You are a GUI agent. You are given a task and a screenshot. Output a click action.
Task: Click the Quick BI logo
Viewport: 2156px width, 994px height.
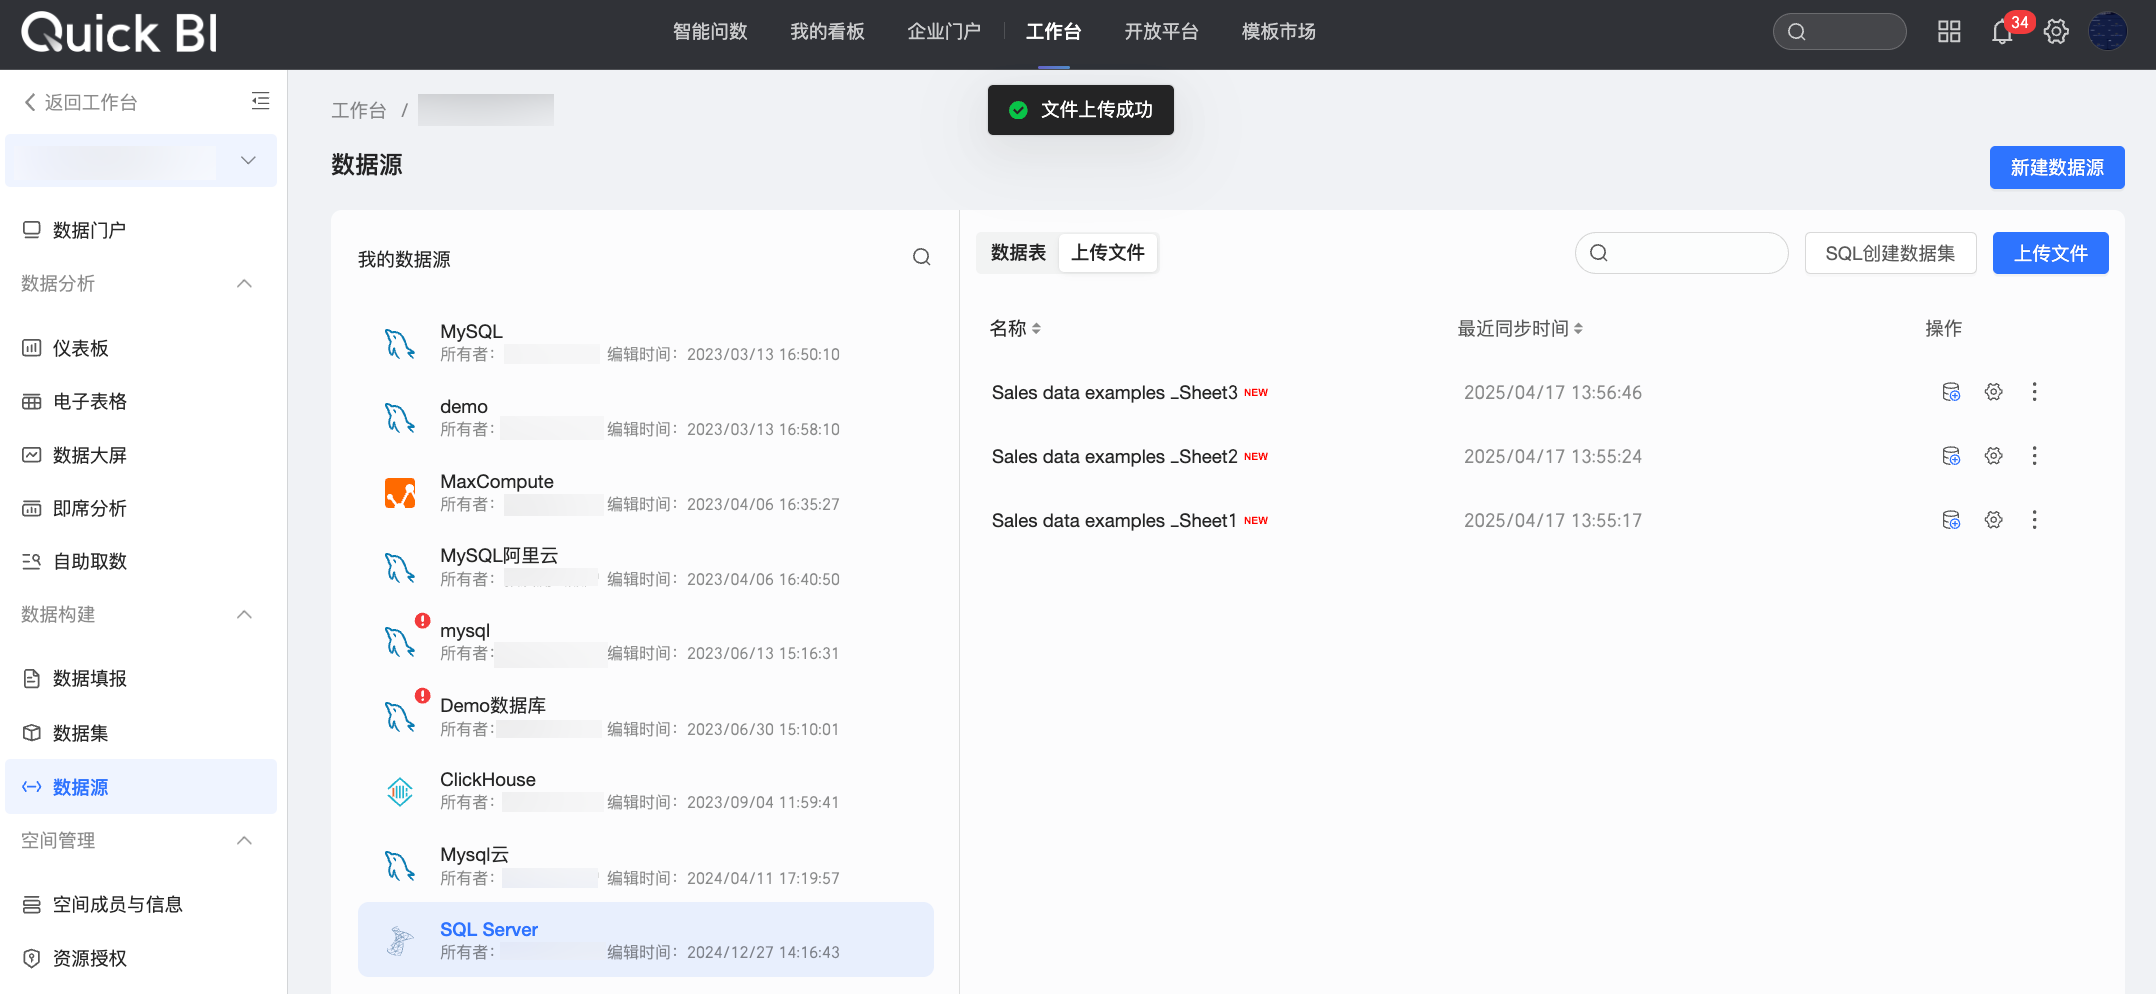(x=119, y=33)
